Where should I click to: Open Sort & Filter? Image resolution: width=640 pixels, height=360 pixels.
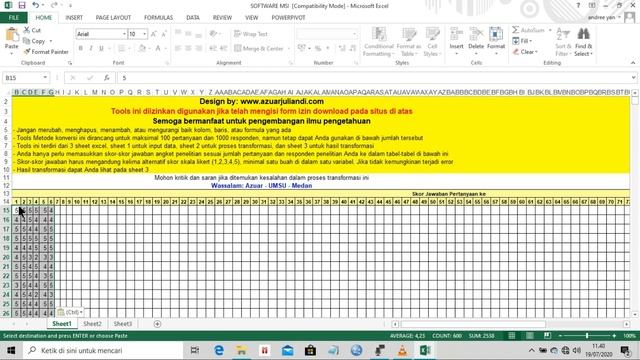coord(563,42)
